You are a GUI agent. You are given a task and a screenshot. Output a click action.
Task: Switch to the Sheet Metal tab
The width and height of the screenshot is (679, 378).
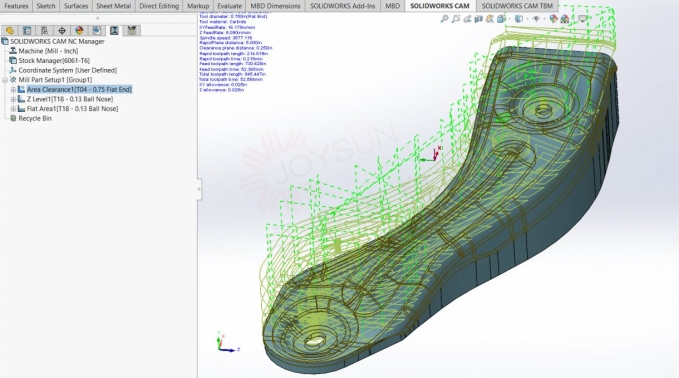point(113,6)
